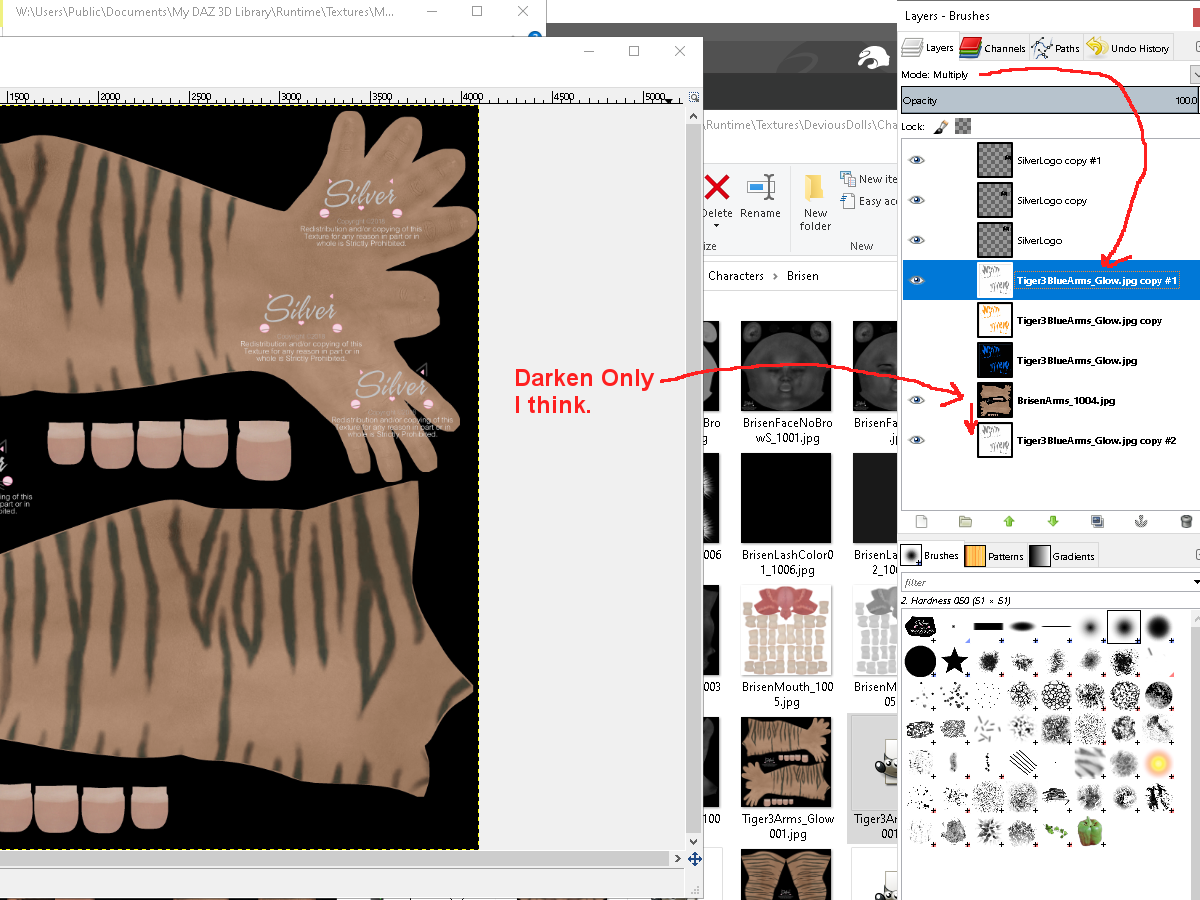Select the 'BrisenArms_1004.jpg' layer name

point(1066,400)
